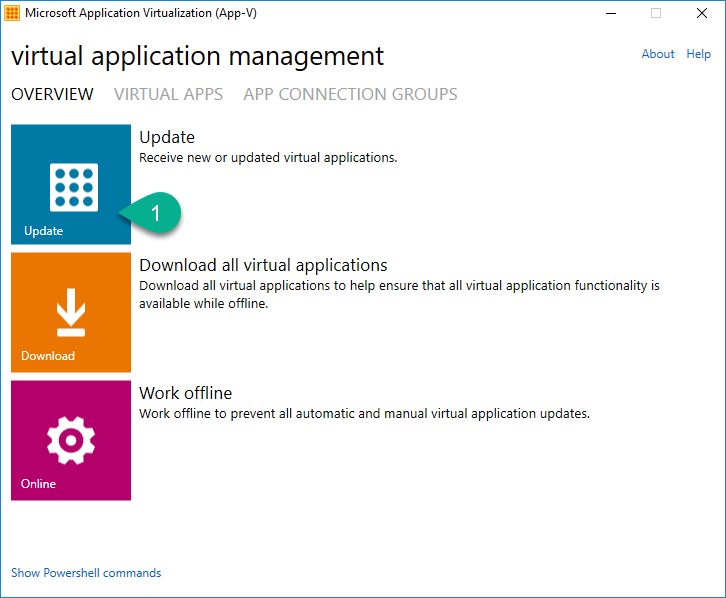This screenshot has height=598, width=726.
Task: Minimize the App-V window
Action: (x=611, y=13)
